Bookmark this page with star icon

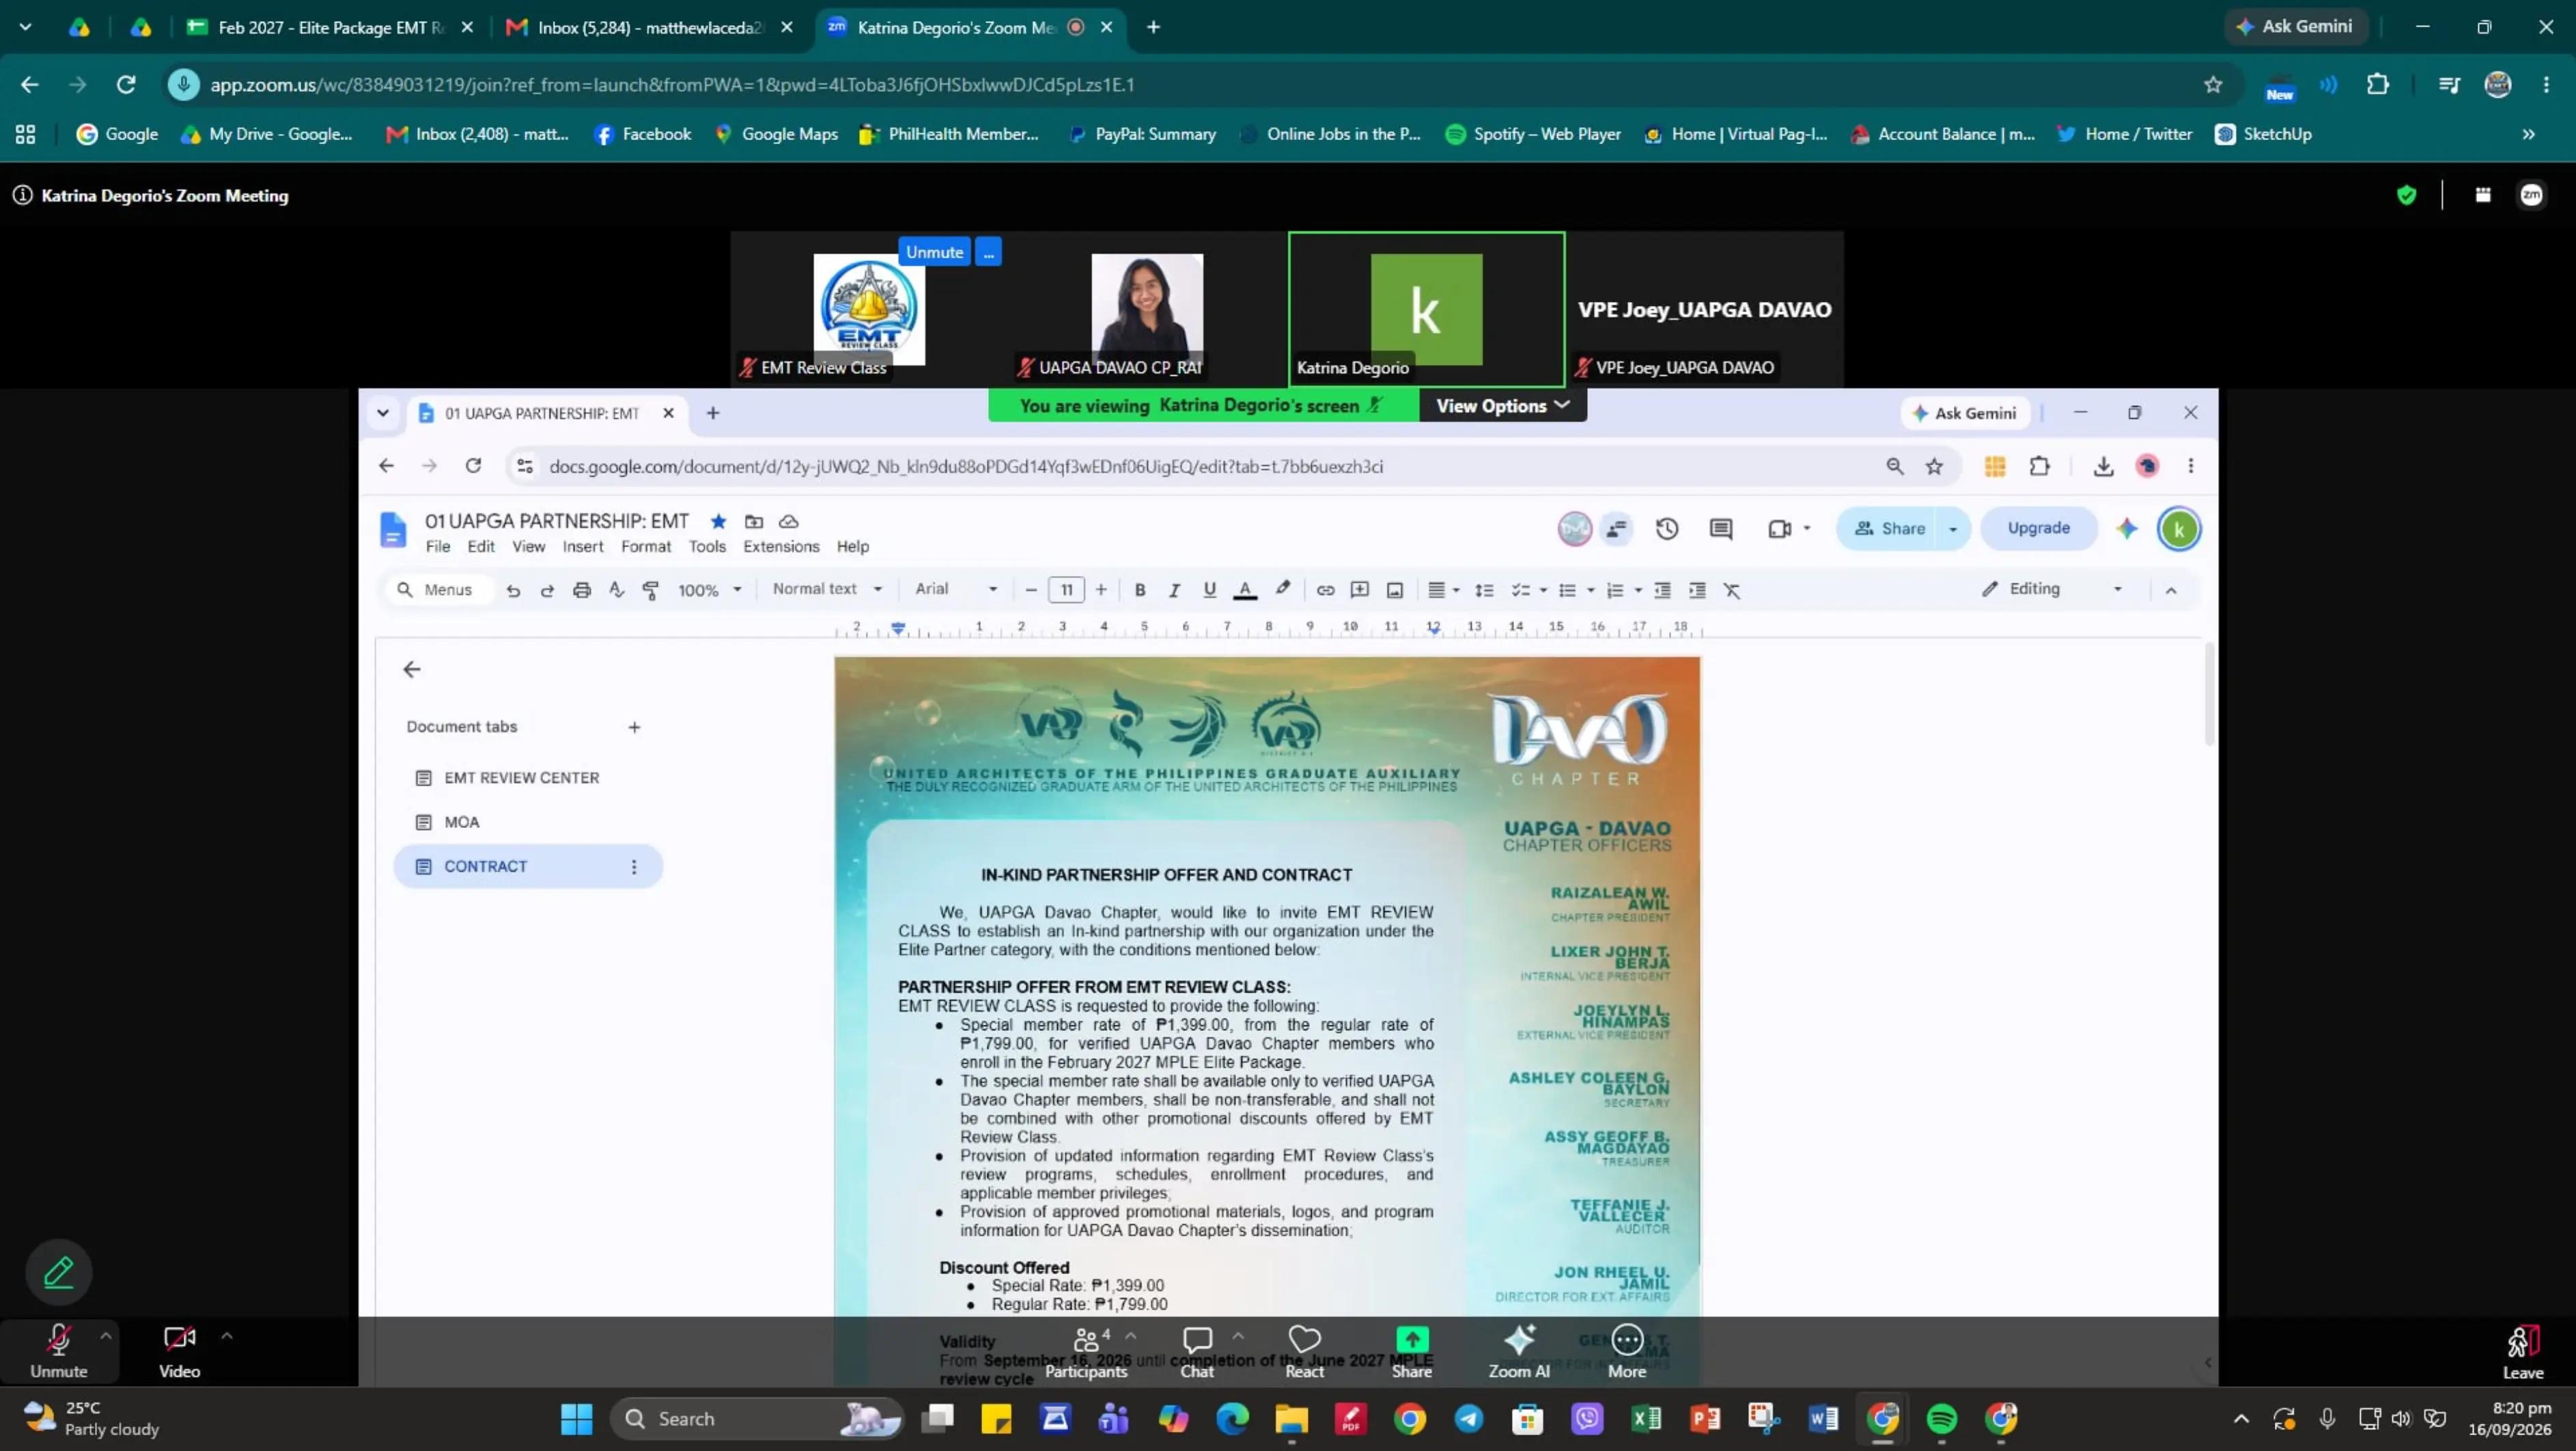[2213, 85]
